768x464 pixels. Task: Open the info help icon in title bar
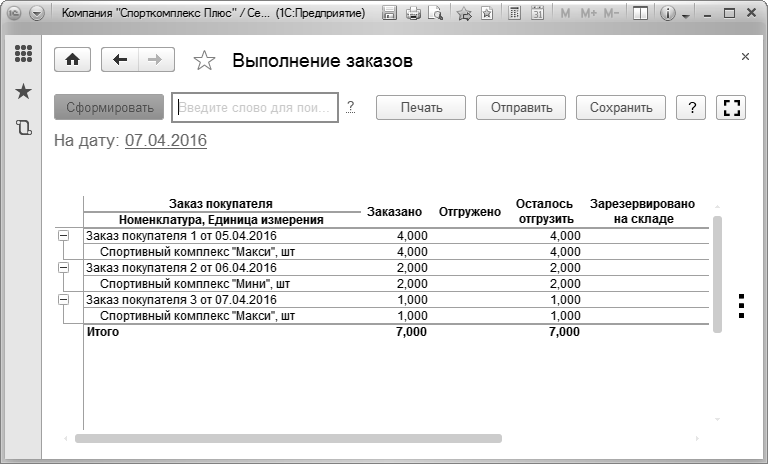point(668,13)
